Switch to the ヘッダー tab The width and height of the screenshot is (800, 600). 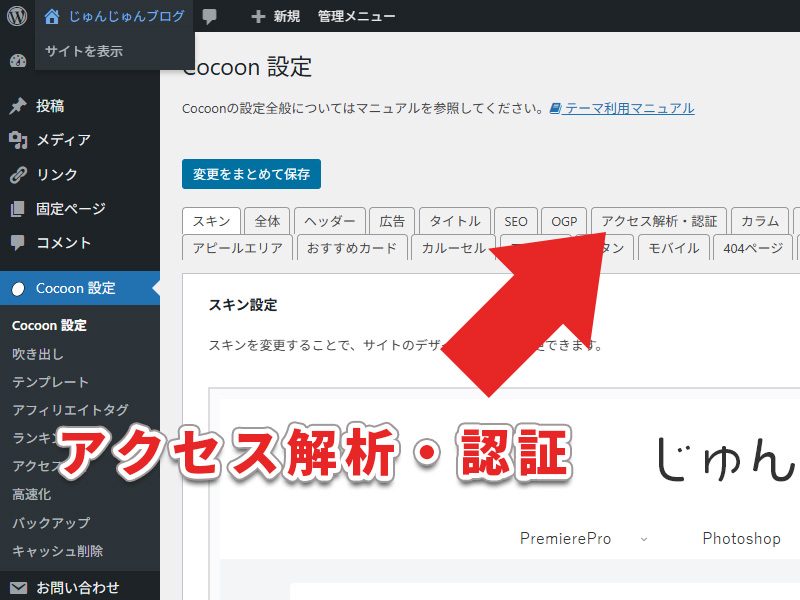[x=330, y=221]
